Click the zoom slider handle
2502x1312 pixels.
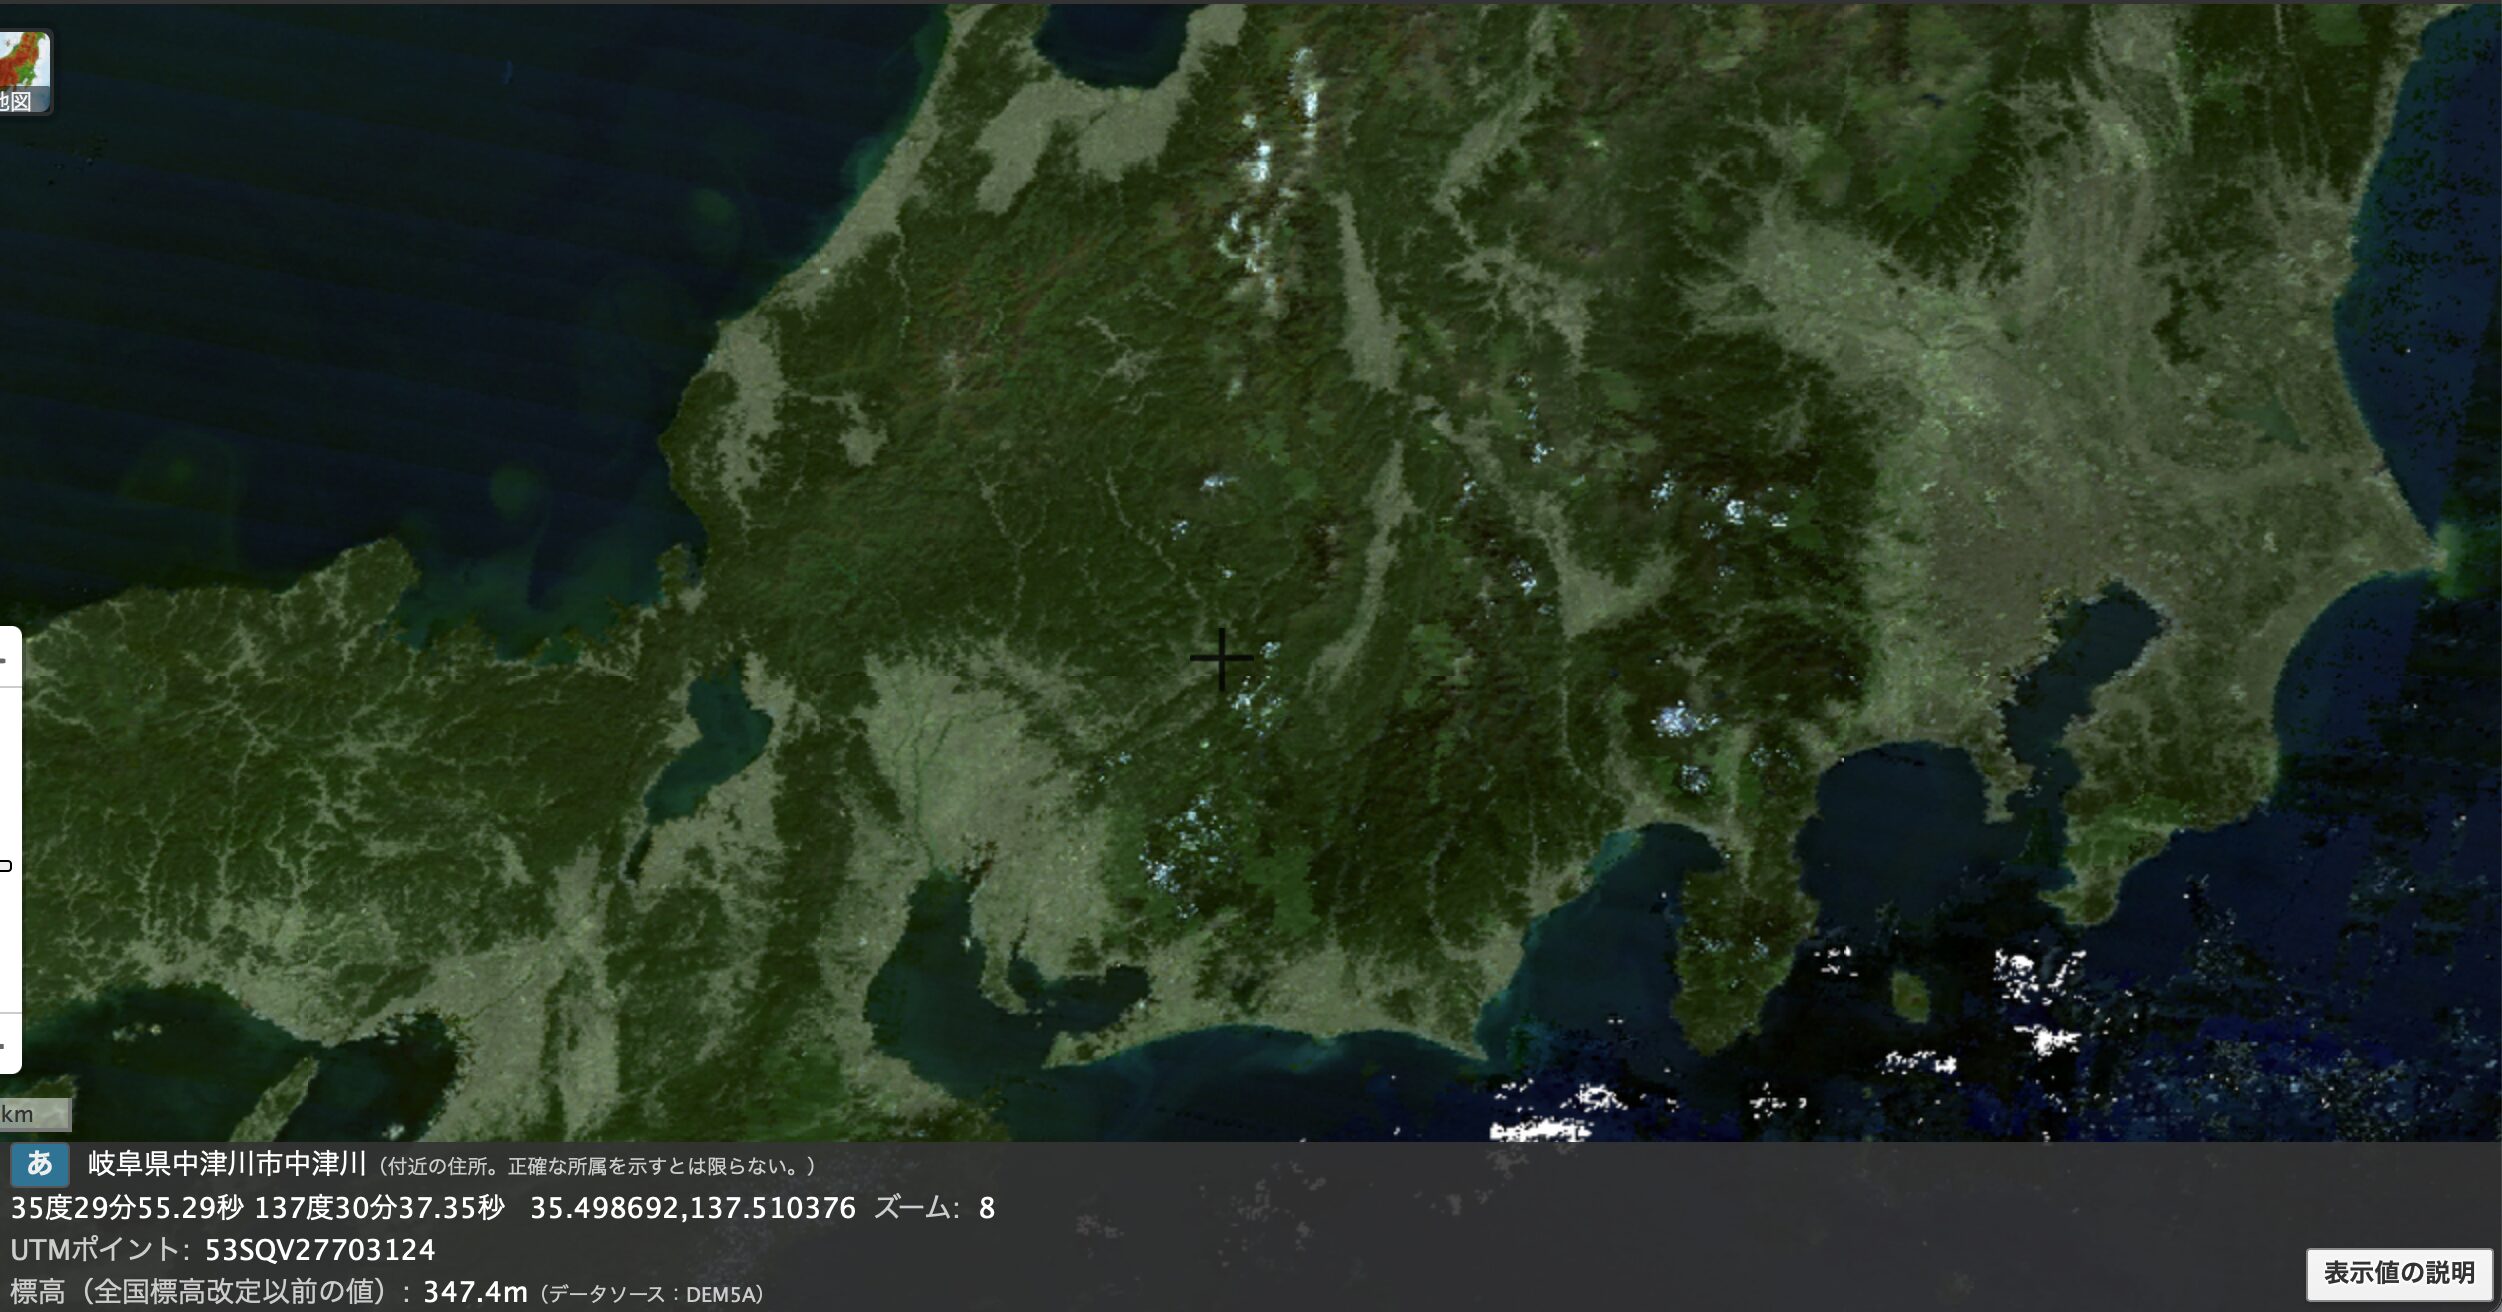click(6, 865)
